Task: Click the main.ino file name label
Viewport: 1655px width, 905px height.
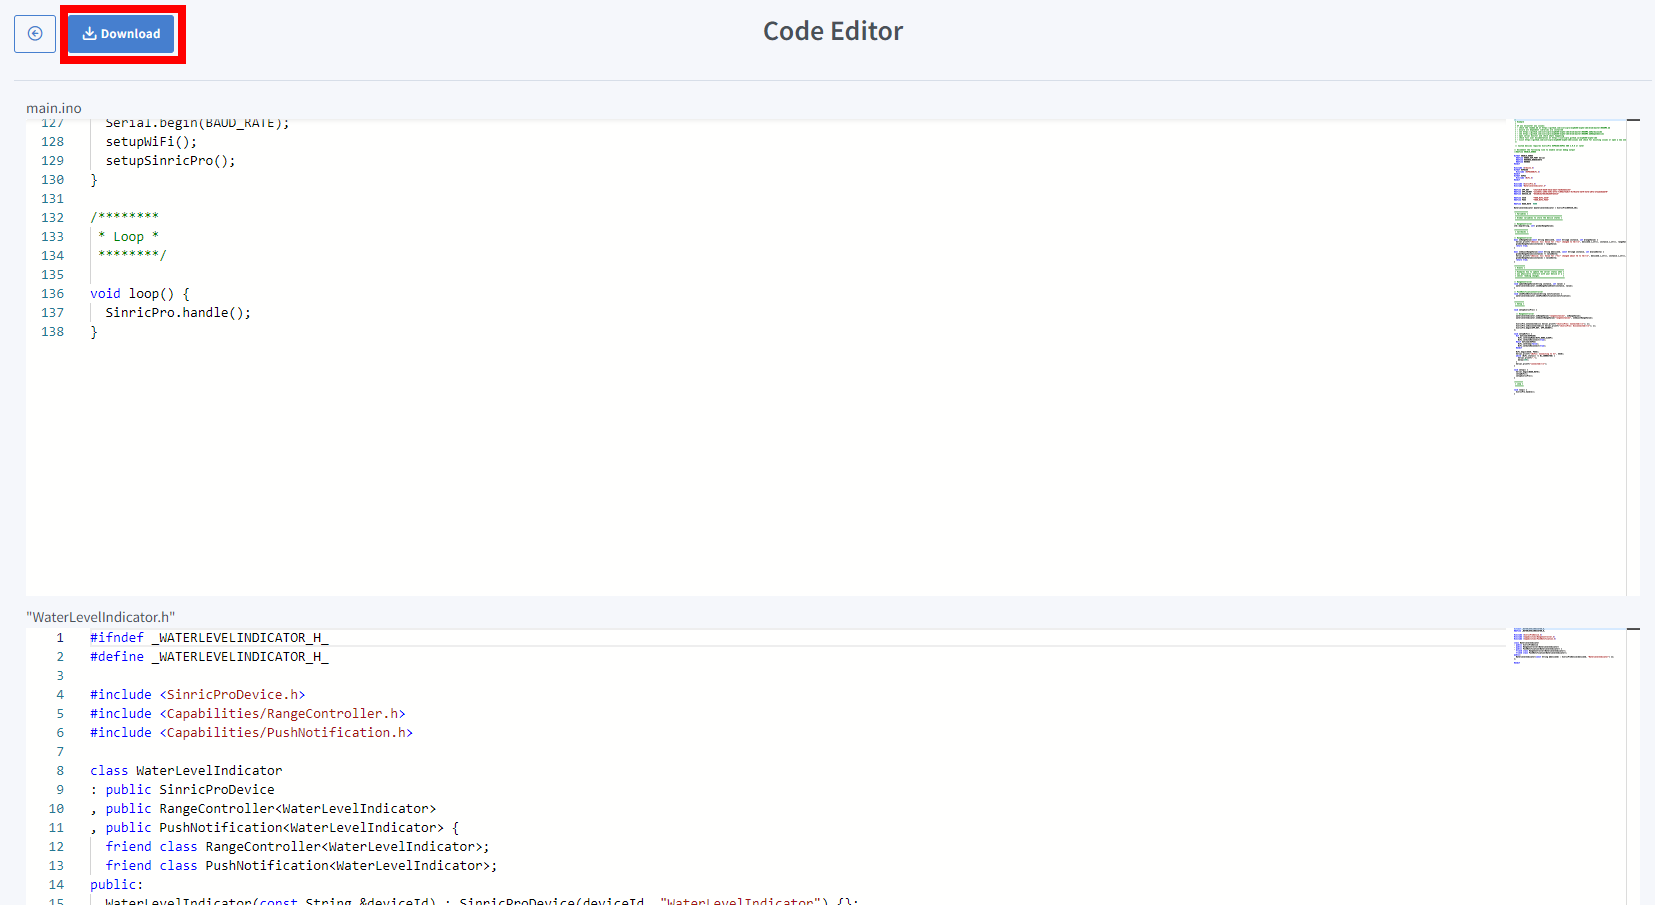Action: coord(54,108)
